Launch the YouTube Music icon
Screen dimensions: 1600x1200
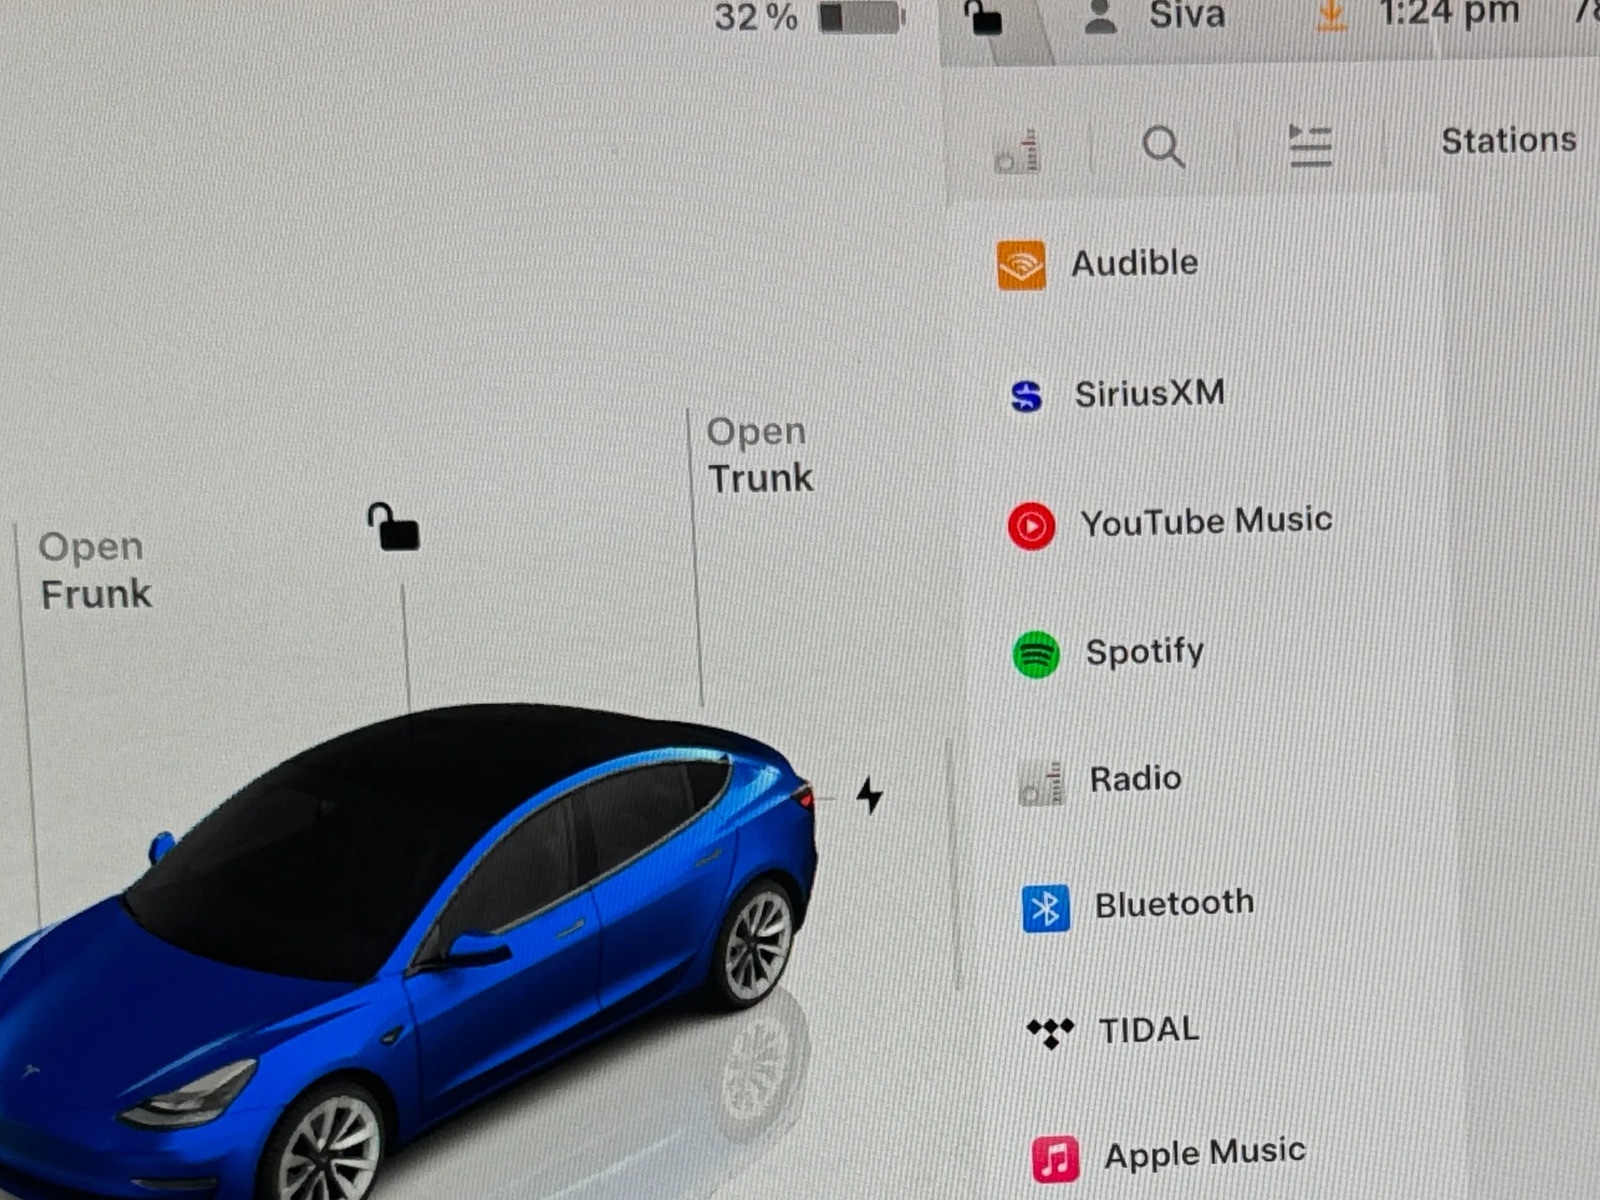(x=1031, y=526)
